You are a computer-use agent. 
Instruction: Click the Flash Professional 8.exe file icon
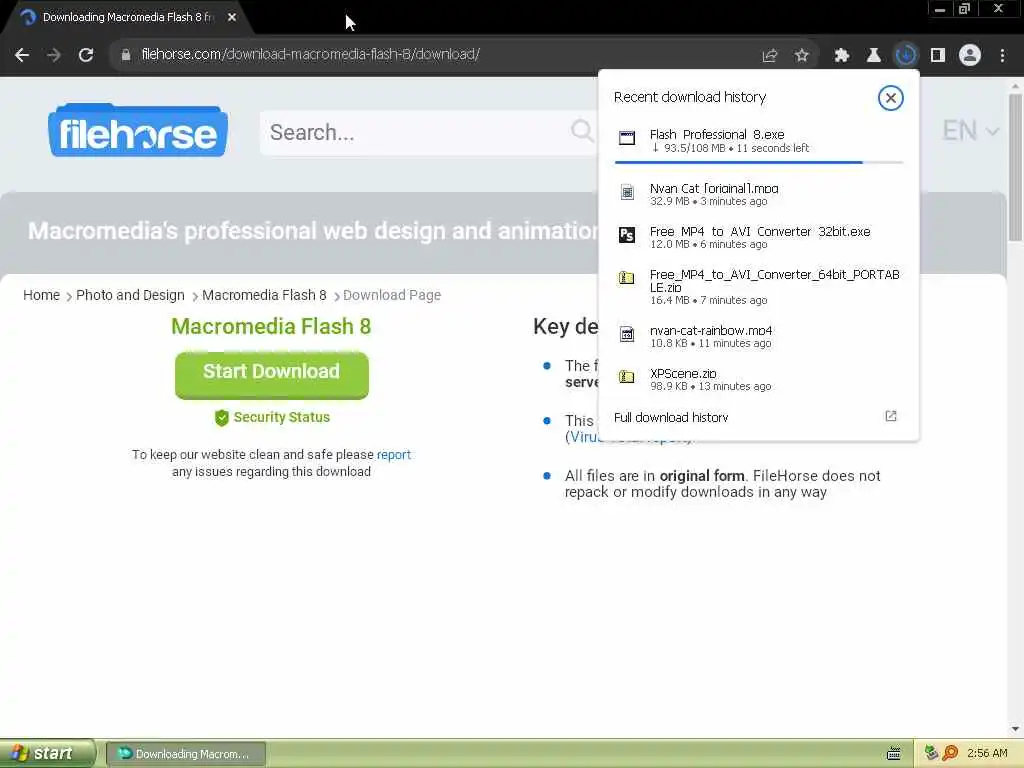tap(627, 138)
